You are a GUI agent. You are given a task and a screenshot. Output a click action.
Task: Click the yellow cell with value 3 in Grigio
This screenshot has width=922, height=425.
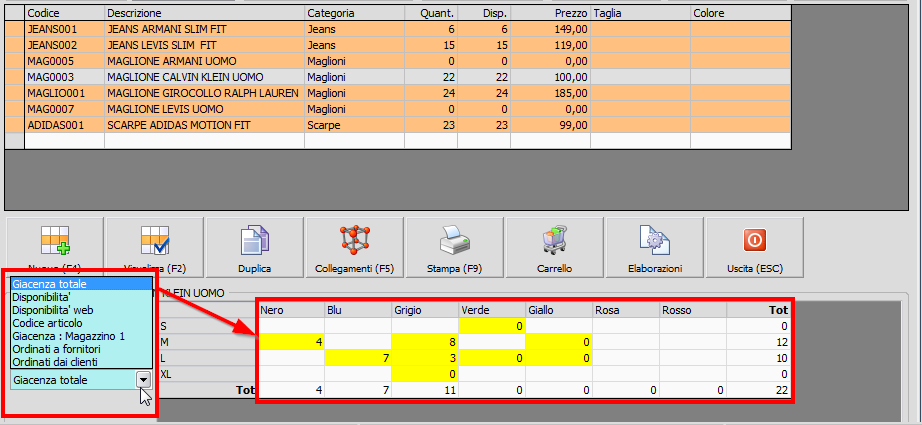(x=425, y=357)
